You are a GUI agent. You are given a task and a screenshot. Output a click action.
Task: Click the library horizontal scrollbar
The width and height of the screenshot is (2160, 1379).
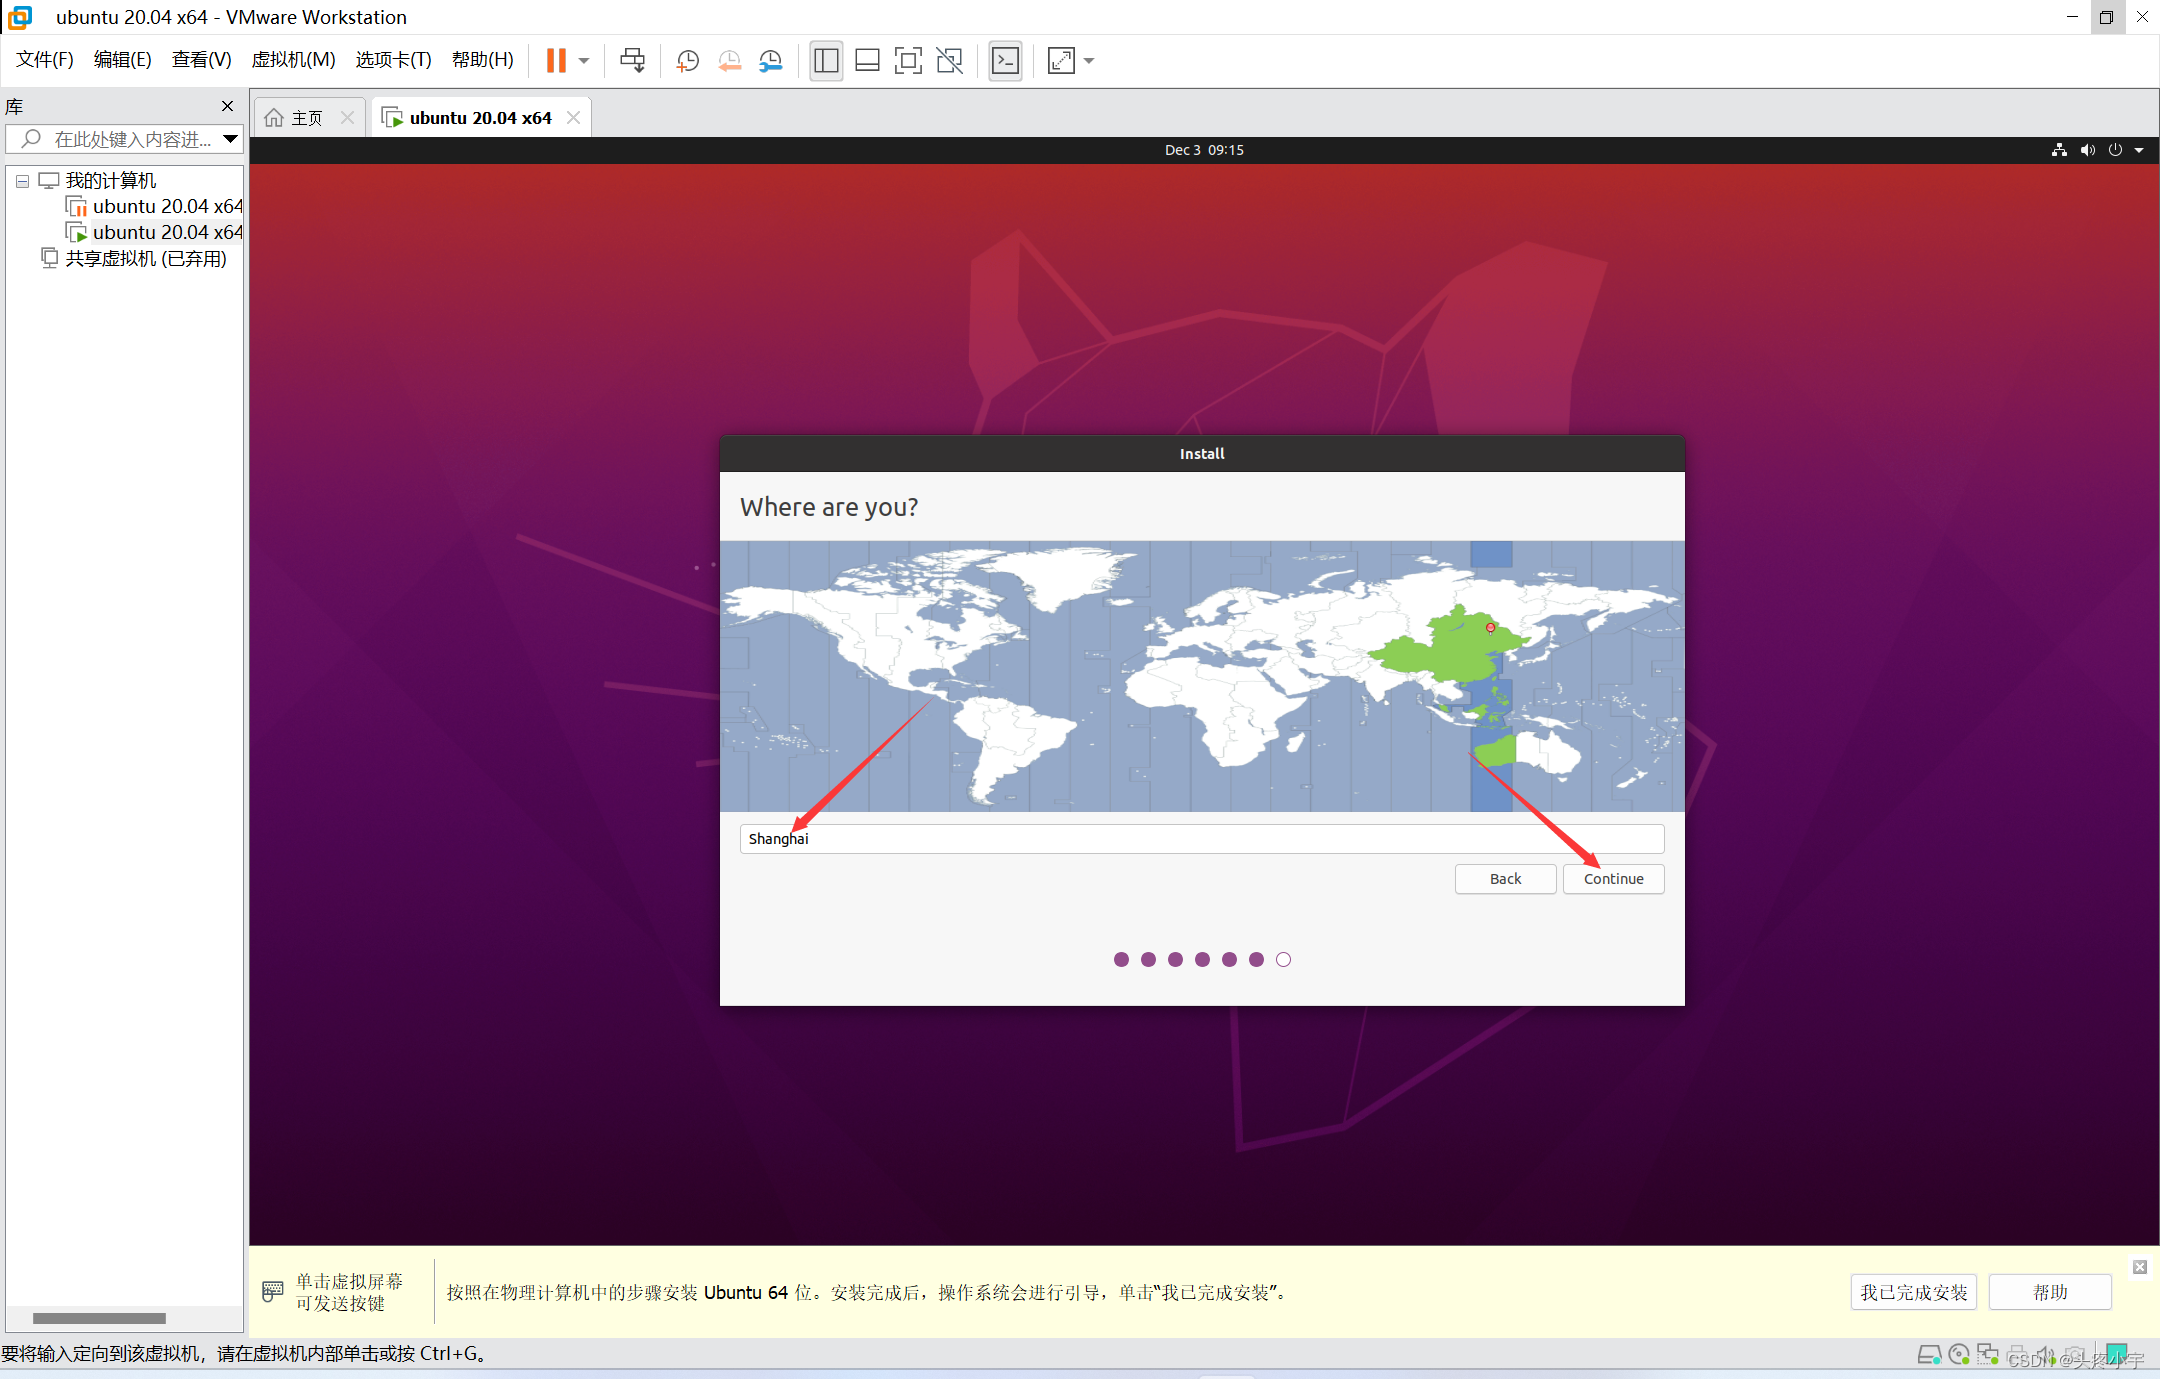pyautogui.click(x=99, y=1318)
